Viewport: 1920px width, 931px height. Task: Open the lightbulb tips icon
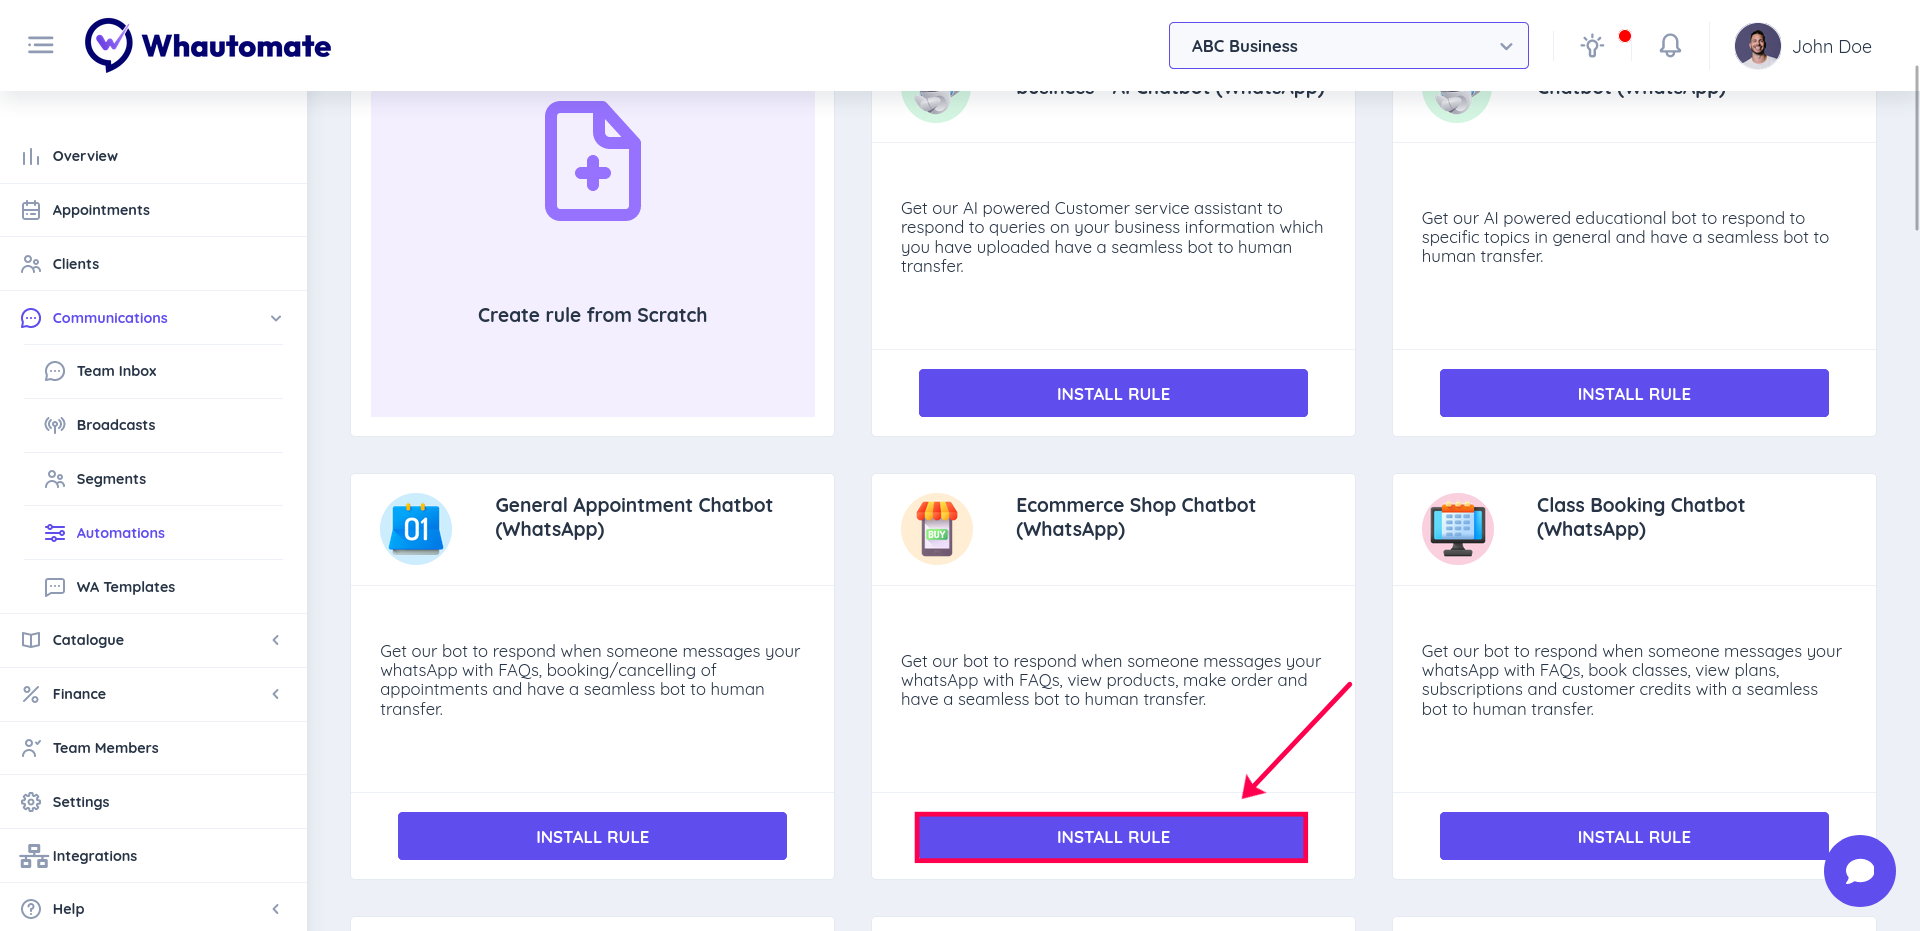pos(1592,46)
